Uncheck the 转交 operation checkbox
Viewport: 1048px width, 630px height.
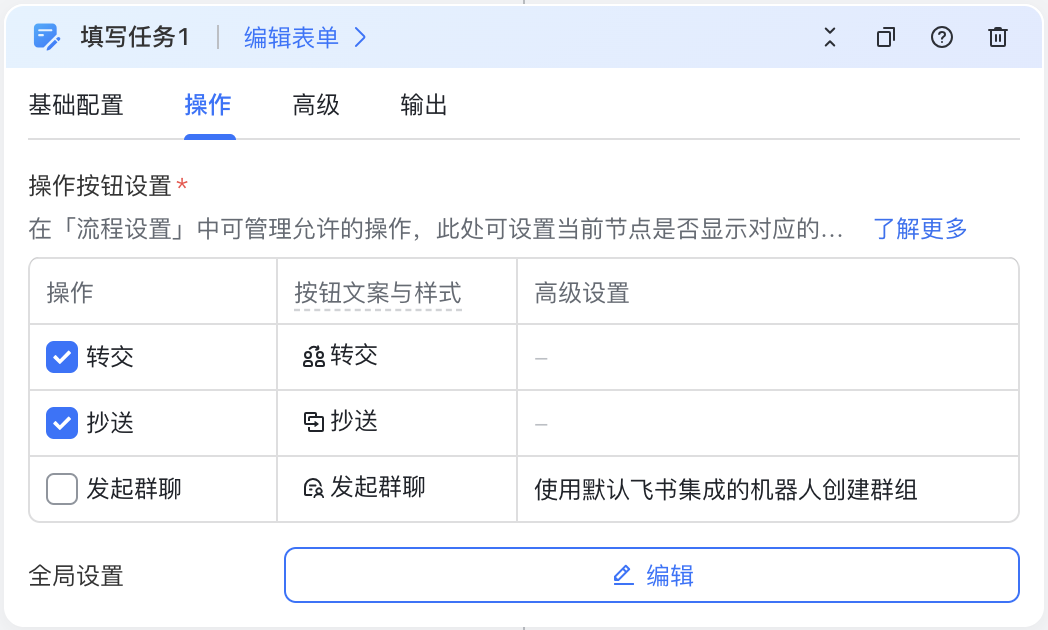tap(61, 357)
